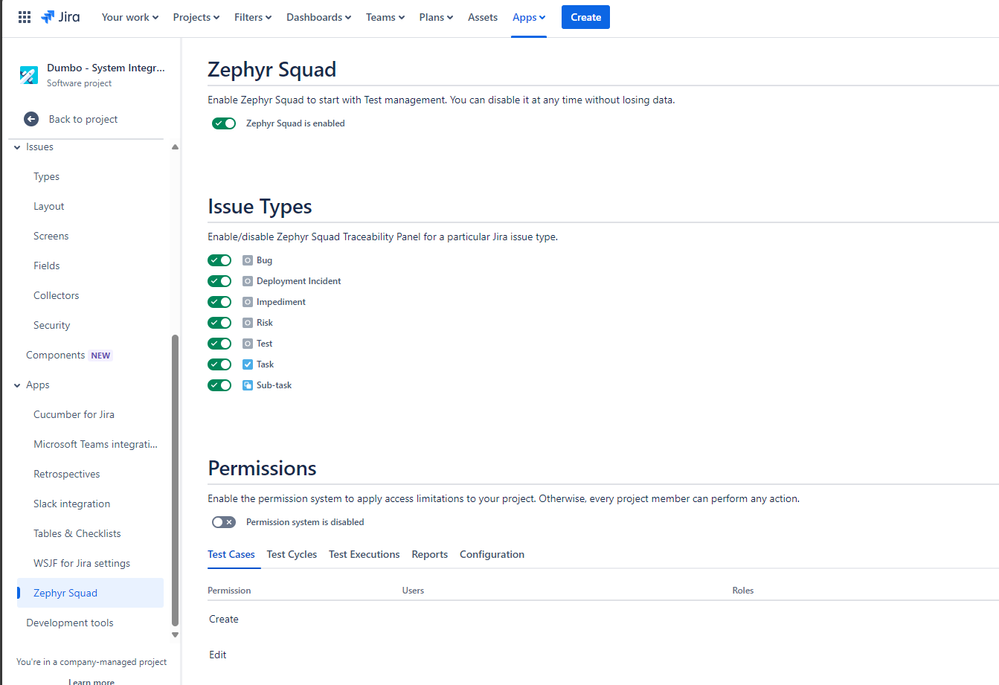Click the Back to project arrow icon
Screen dimensions: 999x685
pyautogui.click(x=31, y=119)
